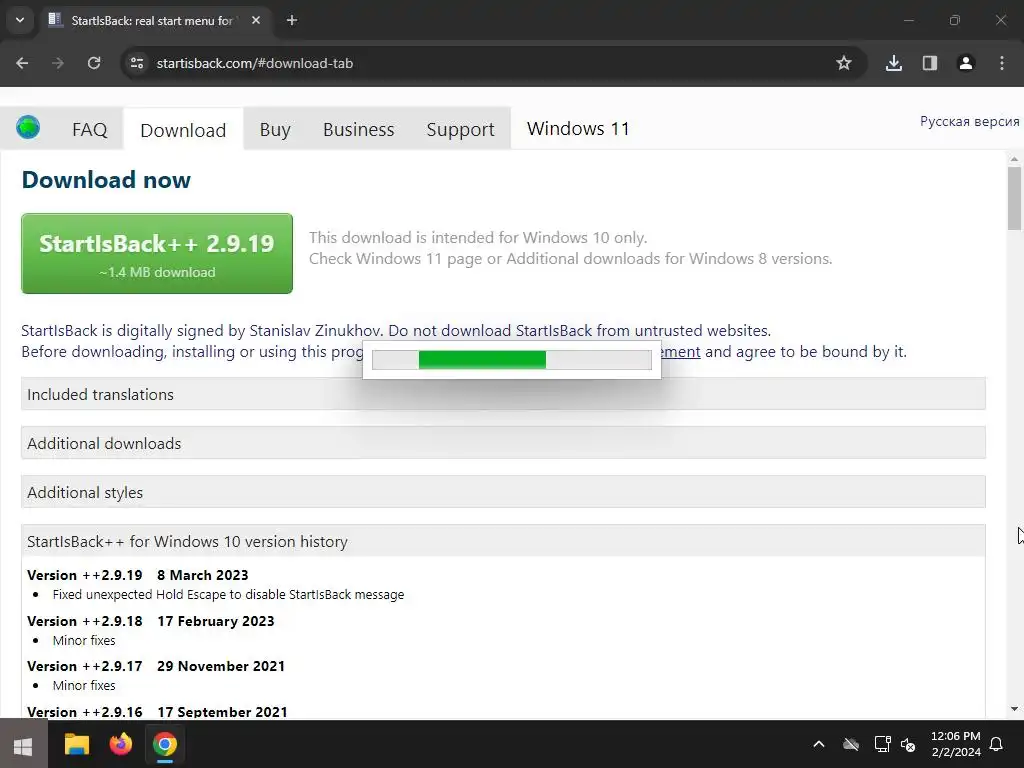
Task: Show hidden tray icons chevron
Action: pos(819,744)
